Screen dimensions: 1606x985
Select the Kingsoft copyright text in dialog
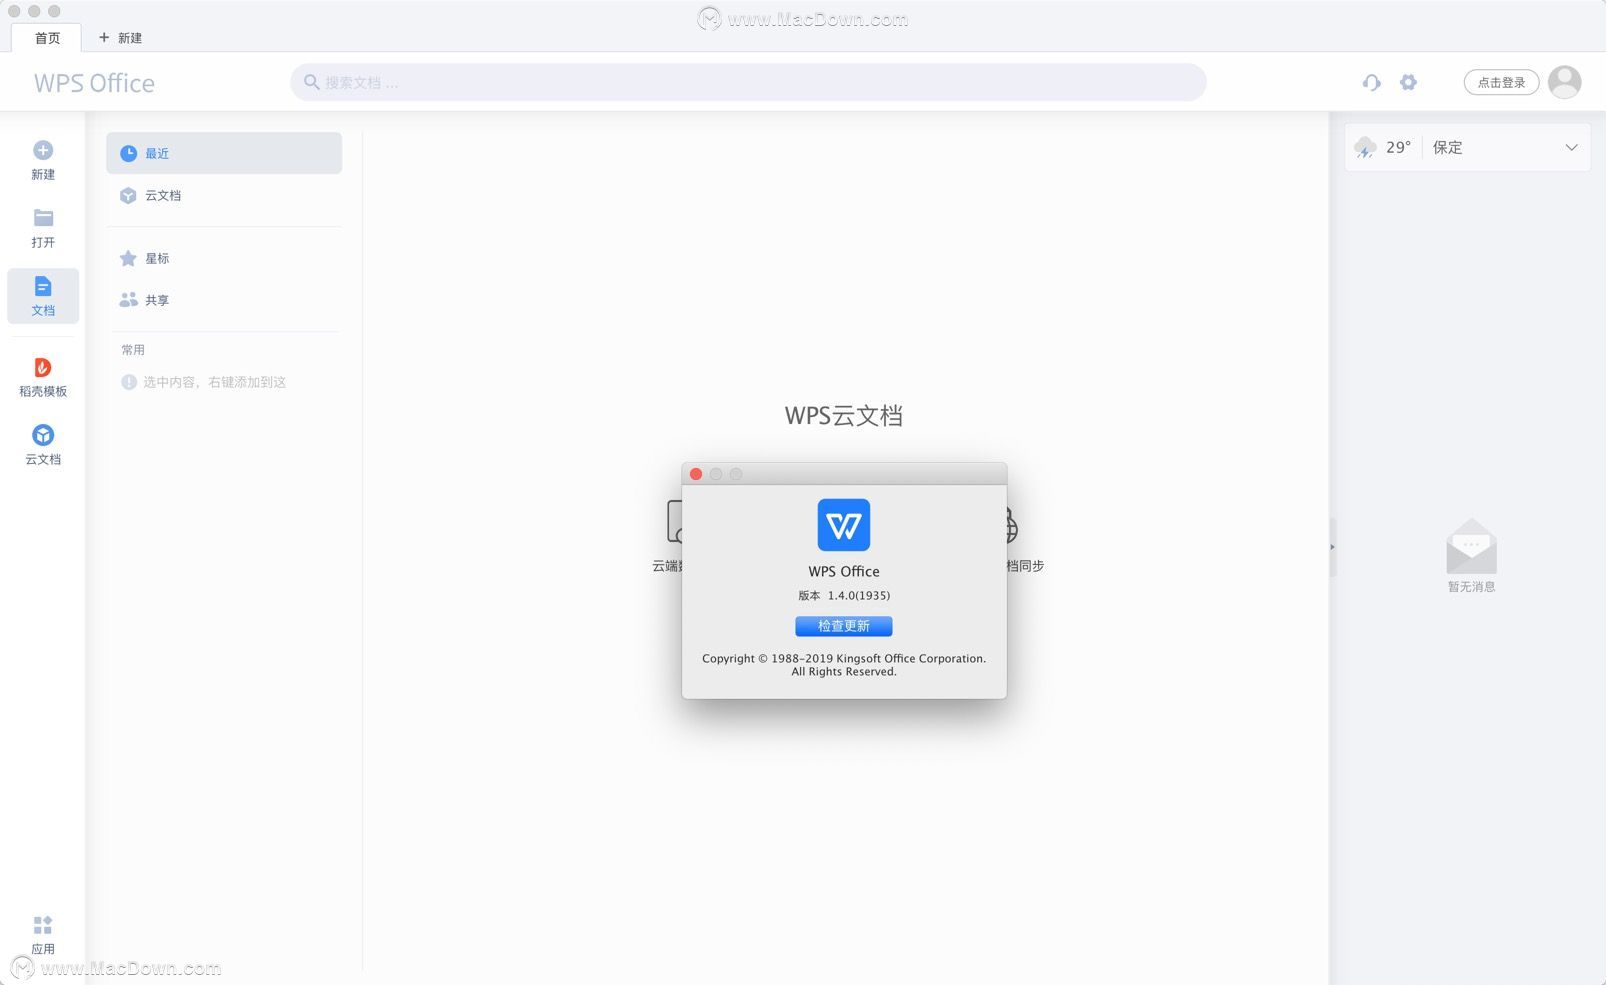pyautogui.click(x=844, y=665)
